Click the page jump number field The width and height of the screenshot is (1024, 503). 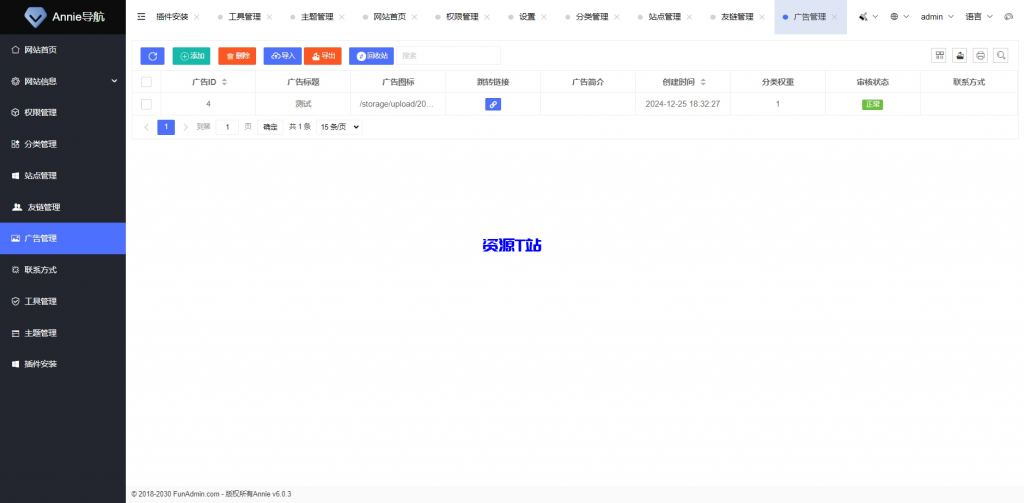click(x=227, y=127)
